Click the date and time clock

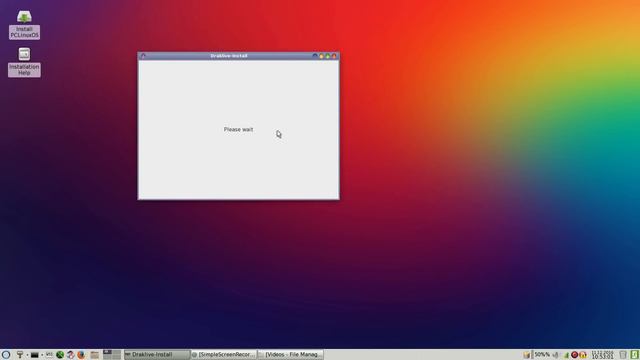[602, 355]
